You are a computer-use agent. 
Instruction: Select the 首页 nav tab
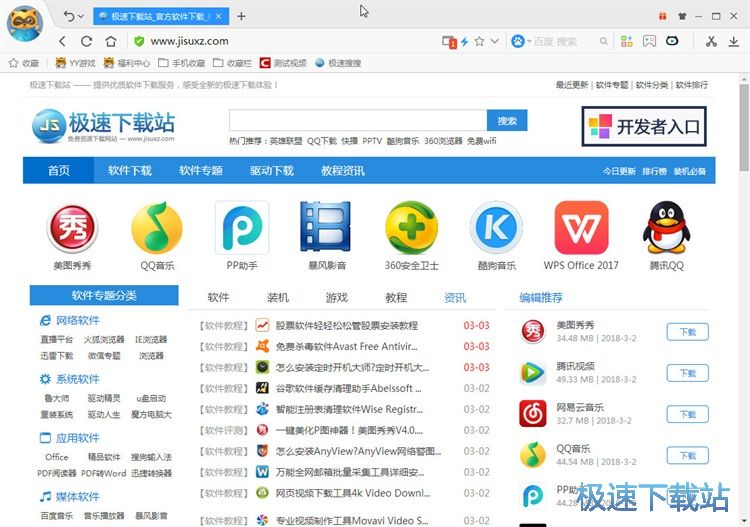coord(58,170)
